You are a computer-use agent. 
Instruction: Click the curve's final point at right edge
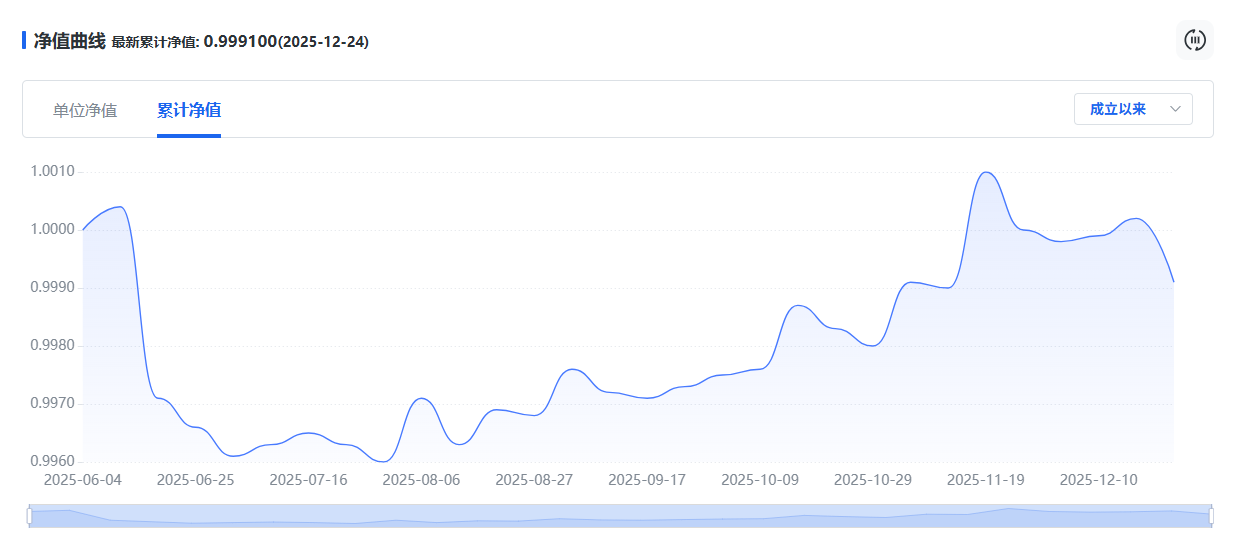tap(1173, 282)
